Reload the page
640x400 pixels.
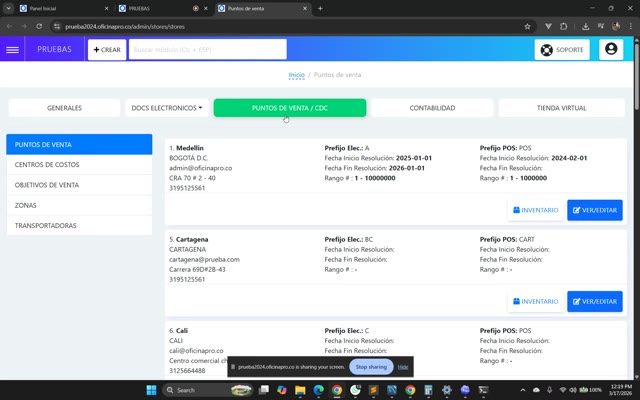click(x=39, y=26)
